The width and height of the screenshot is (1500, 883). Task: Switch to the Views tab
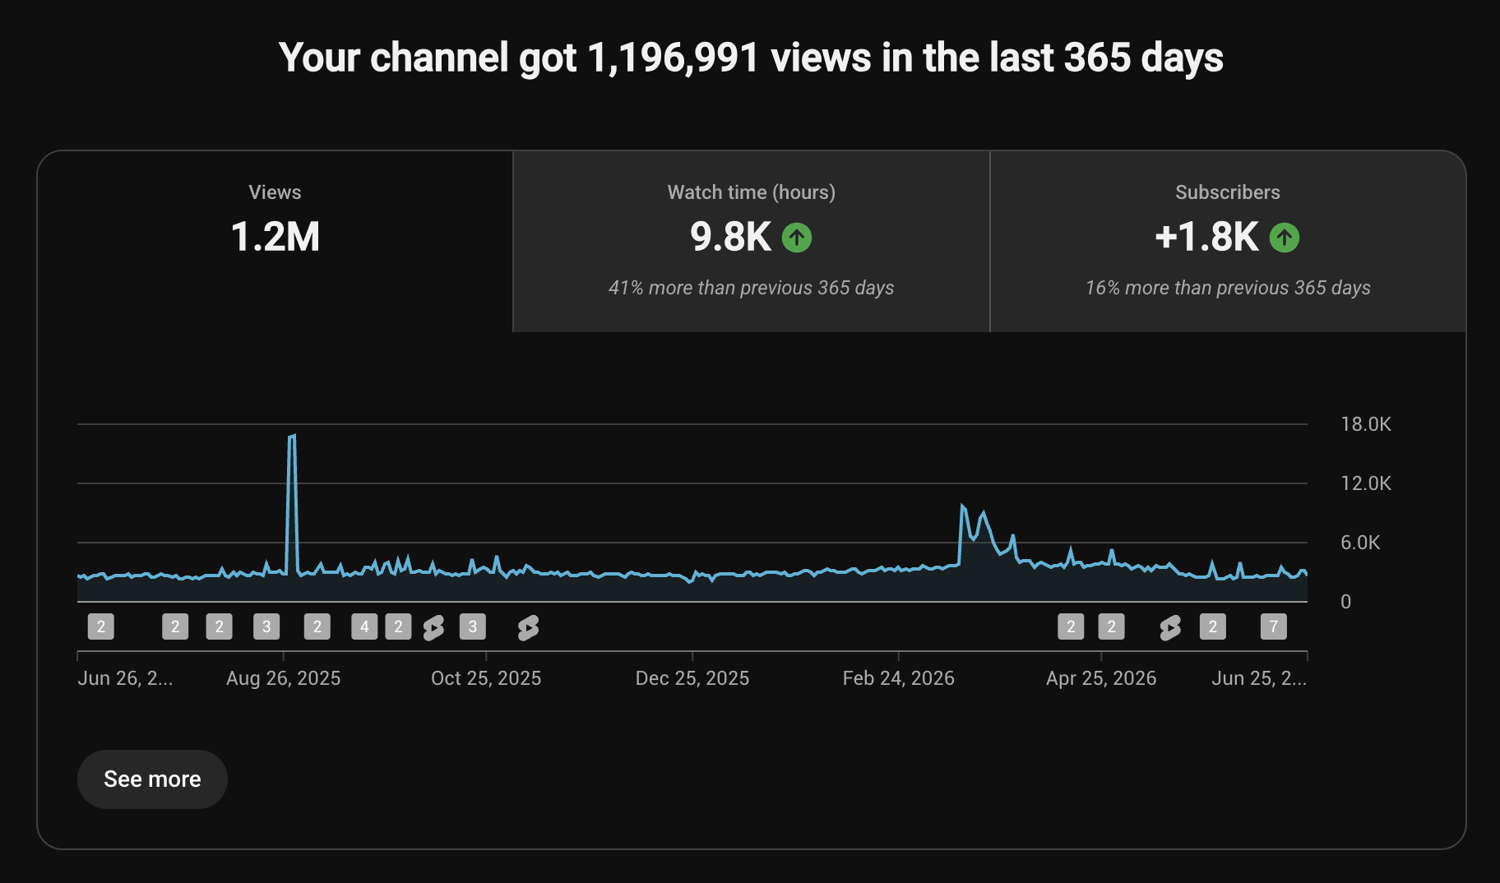click(275, 241)
